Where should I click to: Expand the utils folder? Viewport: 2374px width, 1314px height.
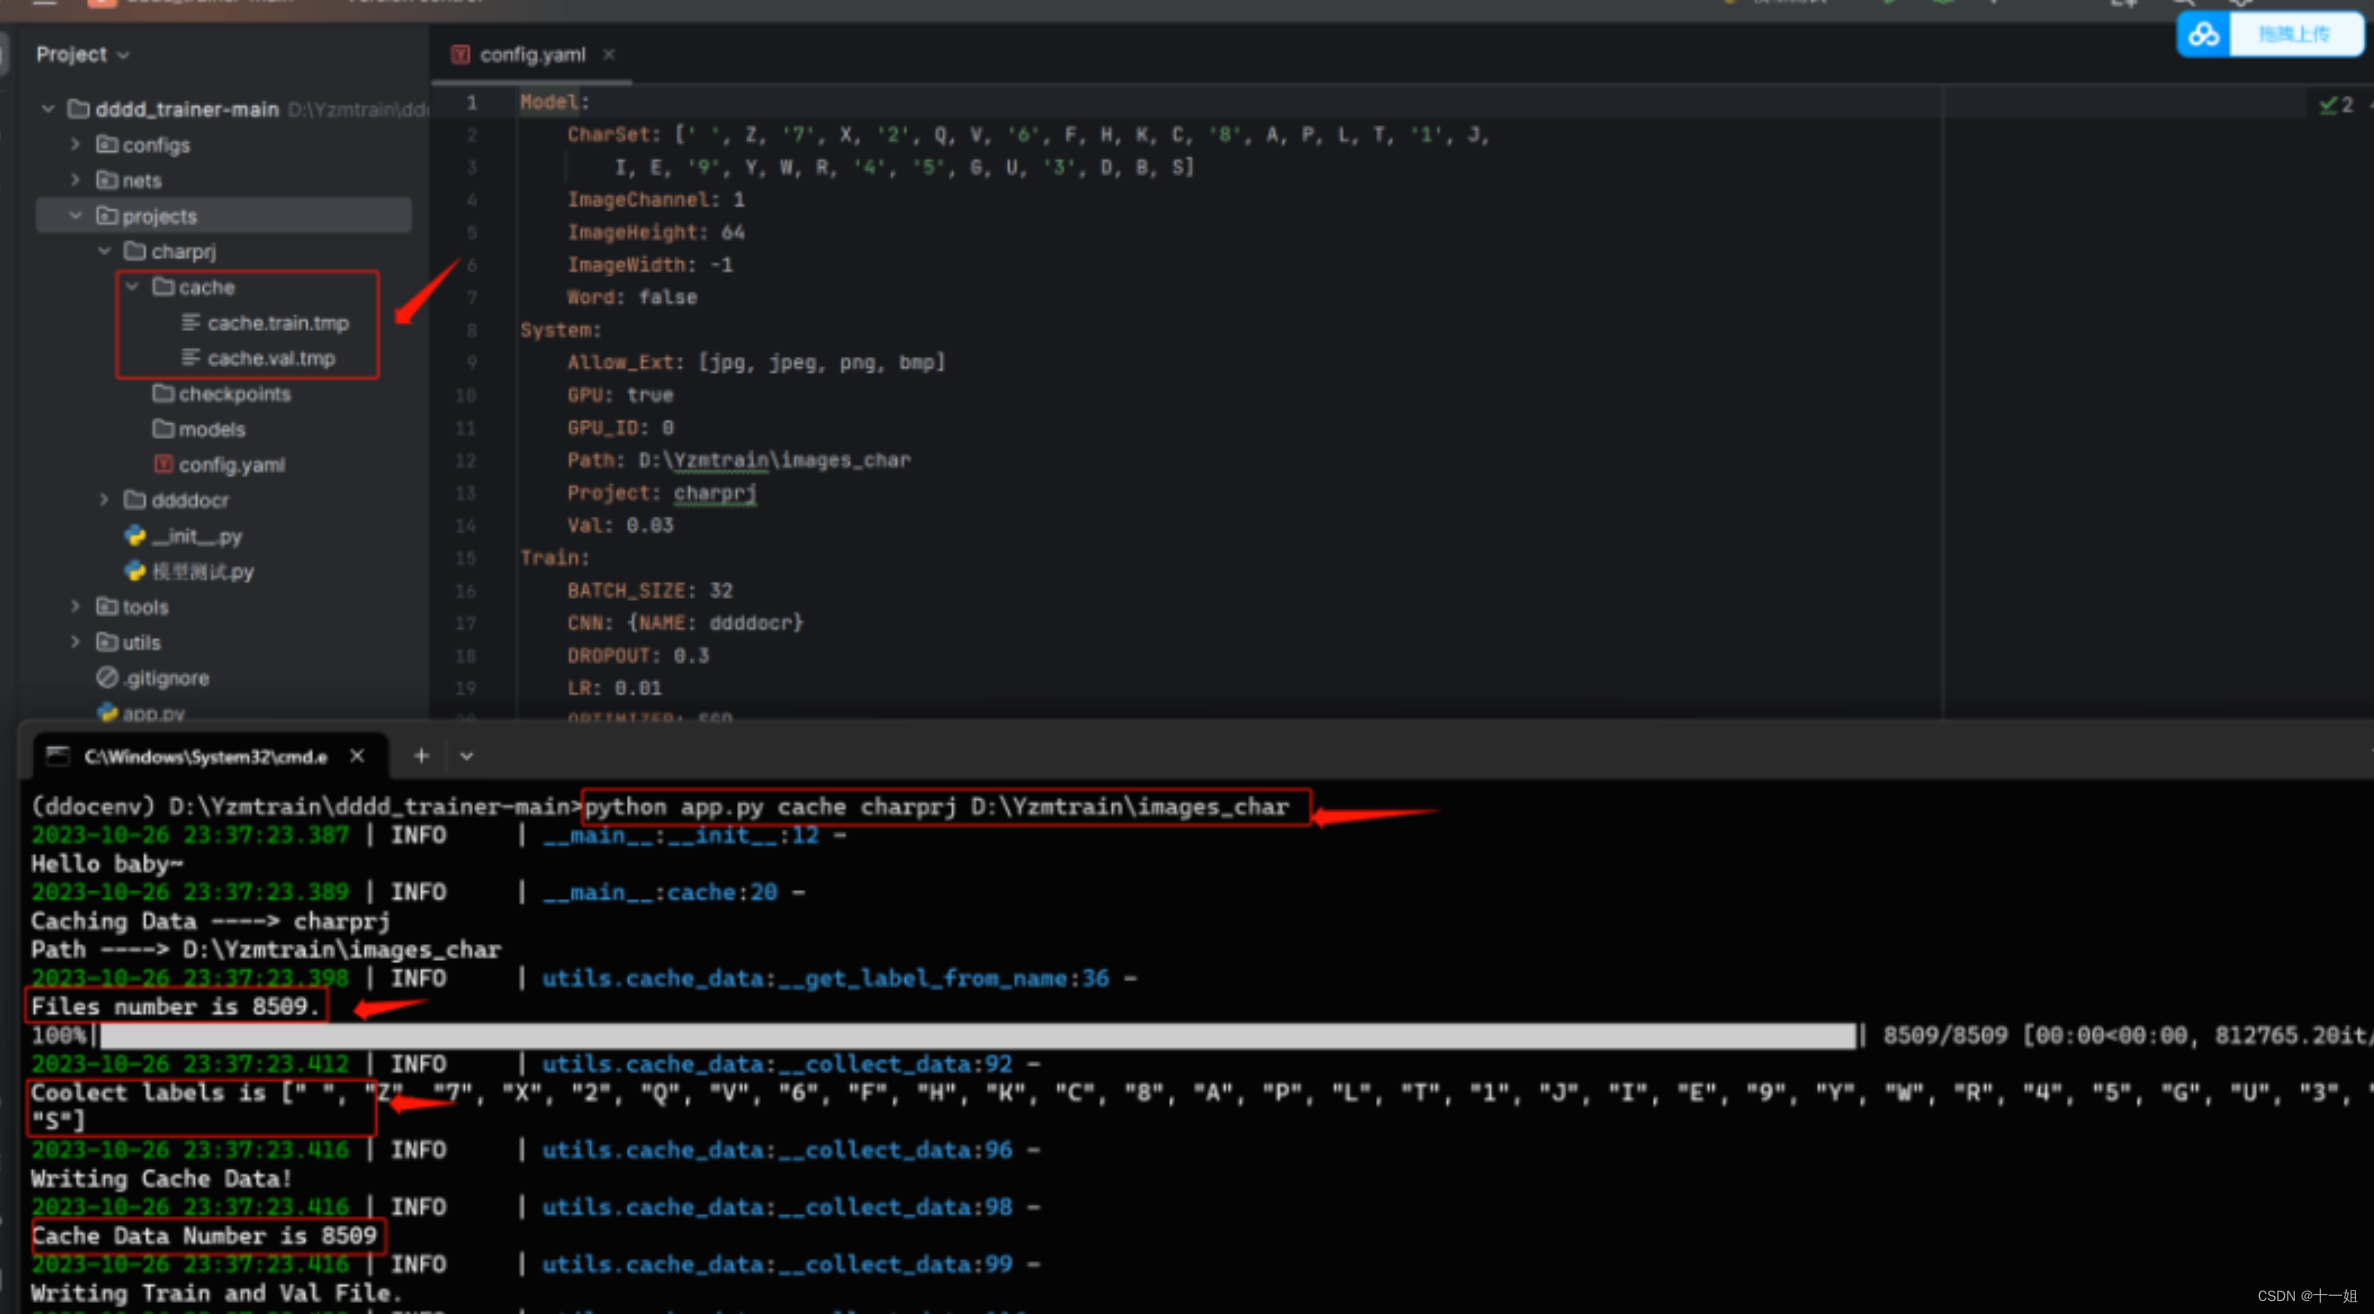point(75,642)
